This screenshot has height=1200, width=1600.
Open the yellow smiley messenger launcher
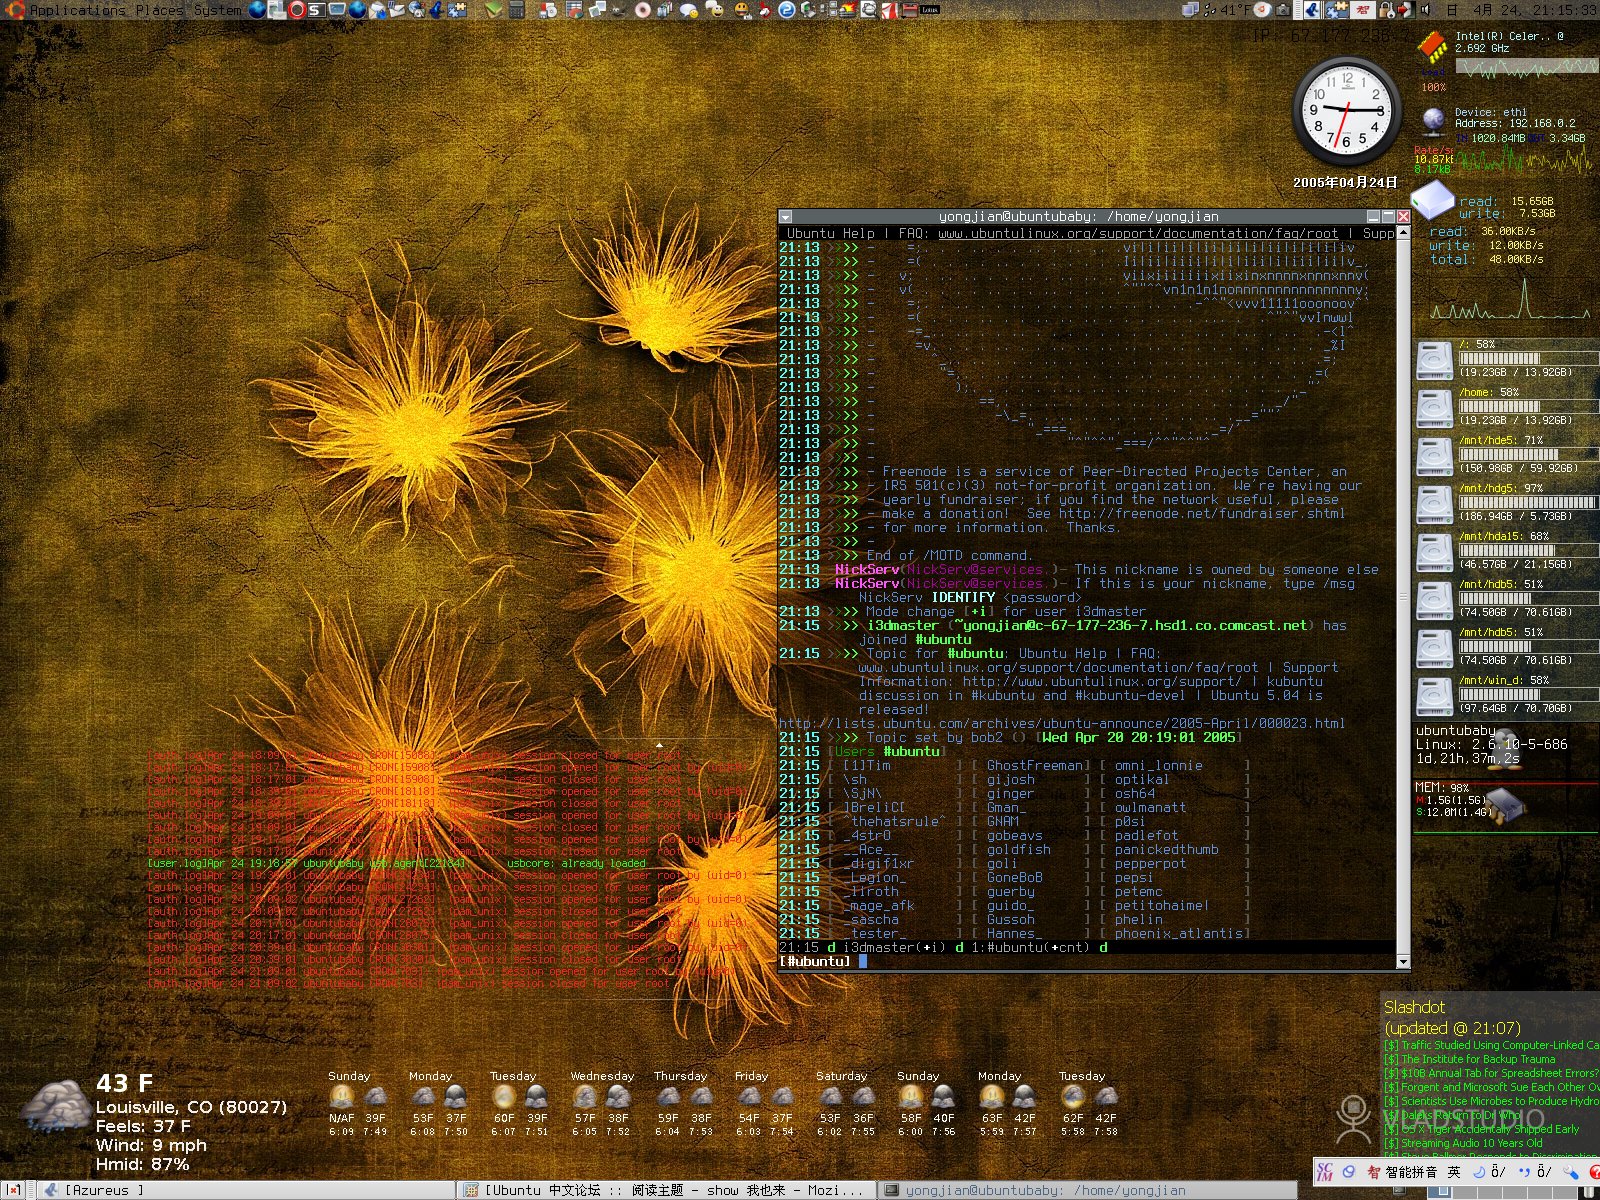[743, 10]
